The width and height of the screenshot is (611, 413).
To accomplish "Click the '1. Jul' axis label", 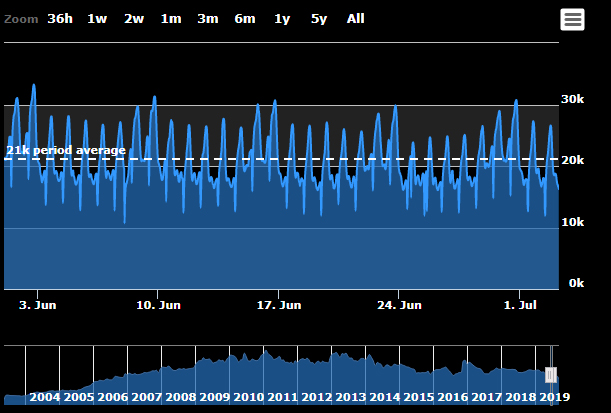I will click(520, 305).
